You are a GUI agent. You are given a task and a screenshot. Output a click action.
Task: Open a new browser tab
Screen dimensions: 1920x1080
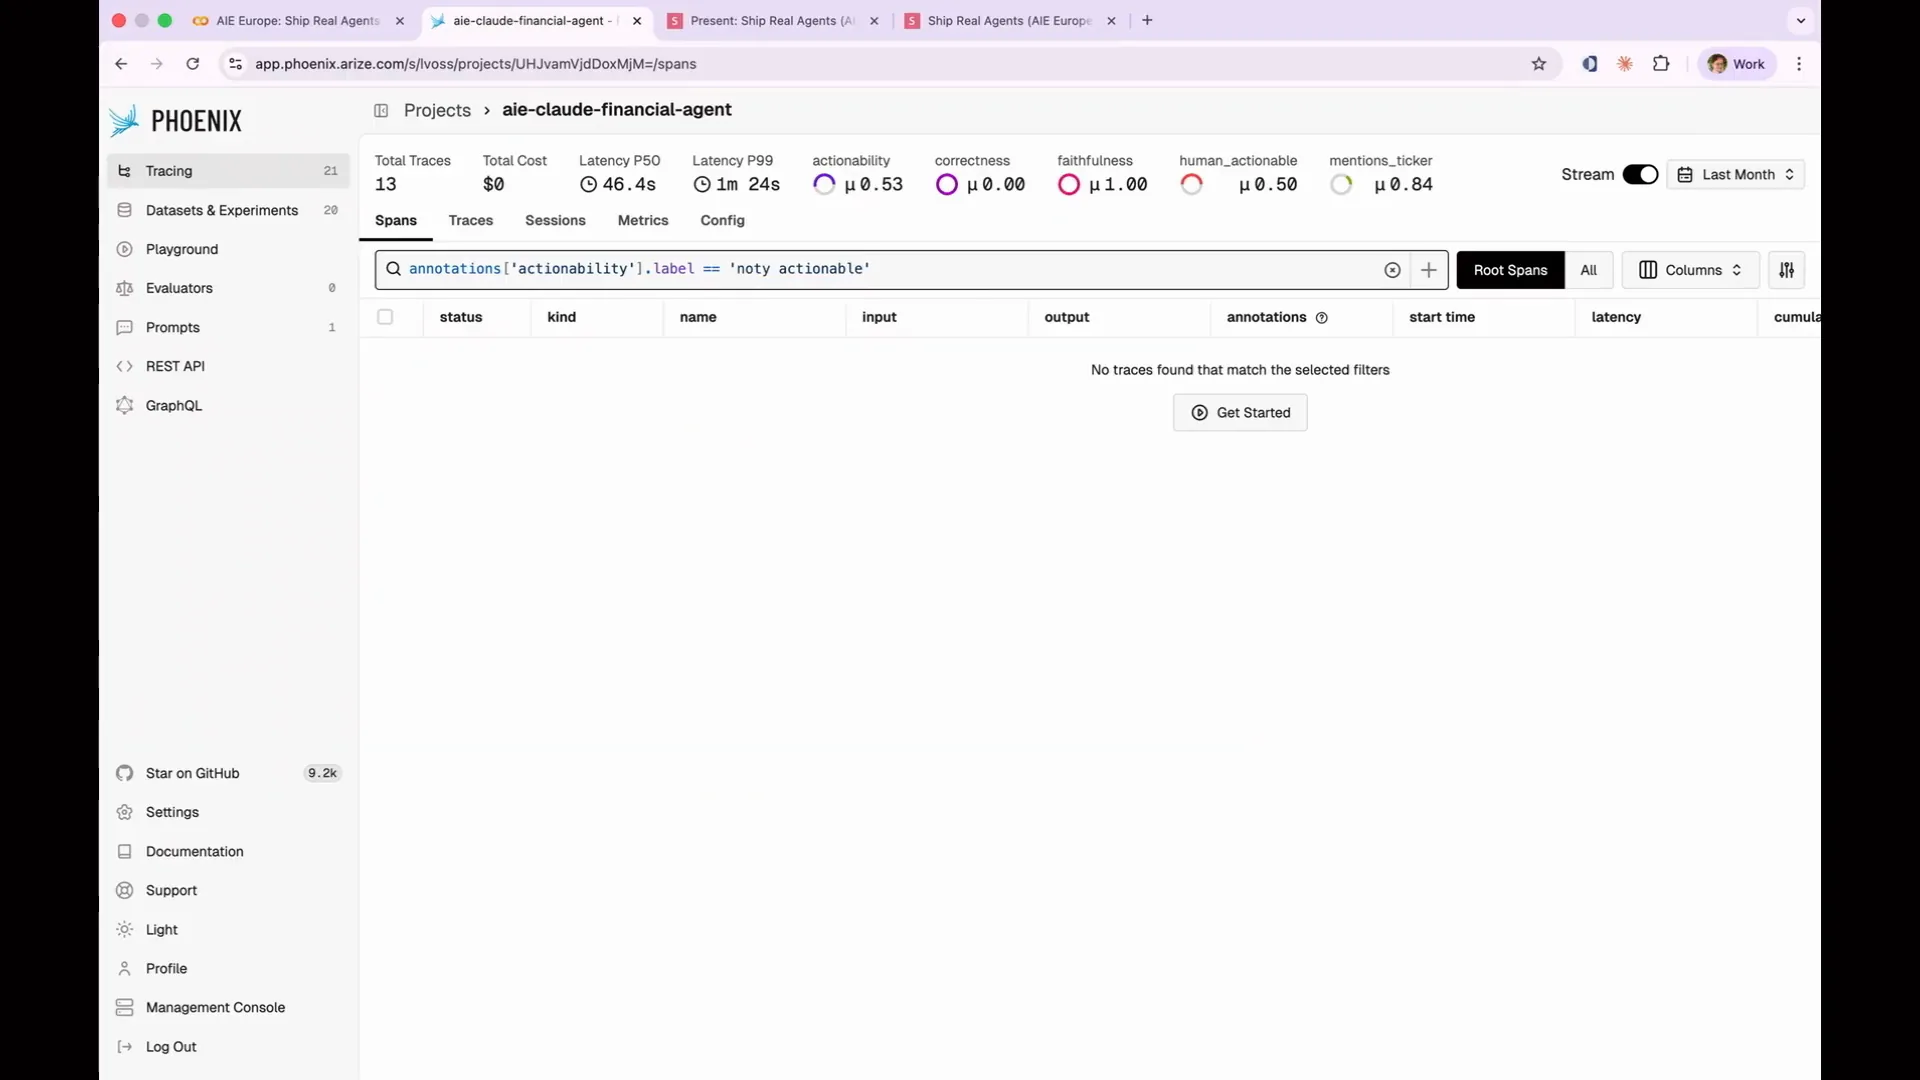point(1147,20)
